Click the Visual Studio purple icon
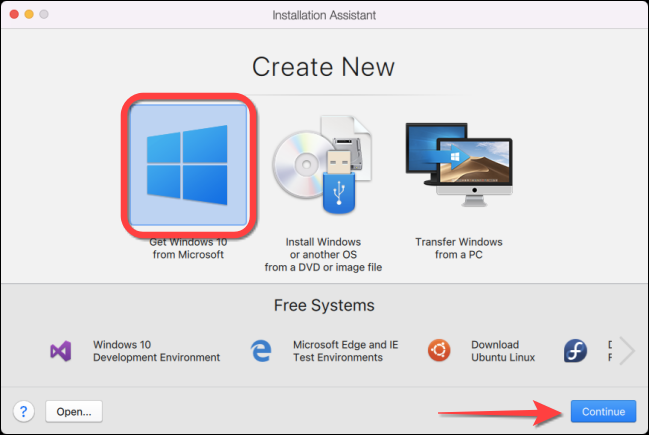 60,351
